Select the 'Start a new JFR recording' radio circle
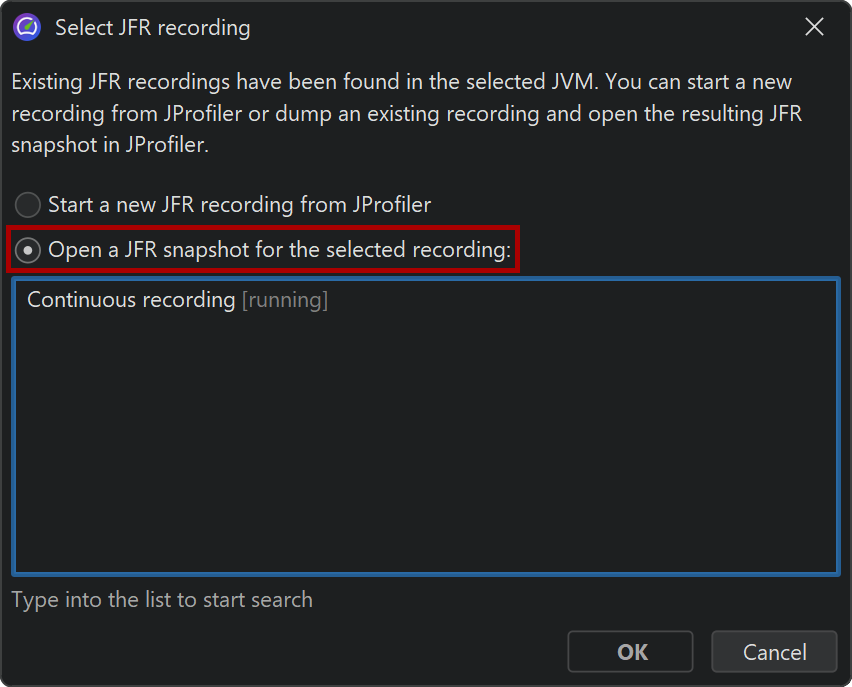 coord(28,205)
